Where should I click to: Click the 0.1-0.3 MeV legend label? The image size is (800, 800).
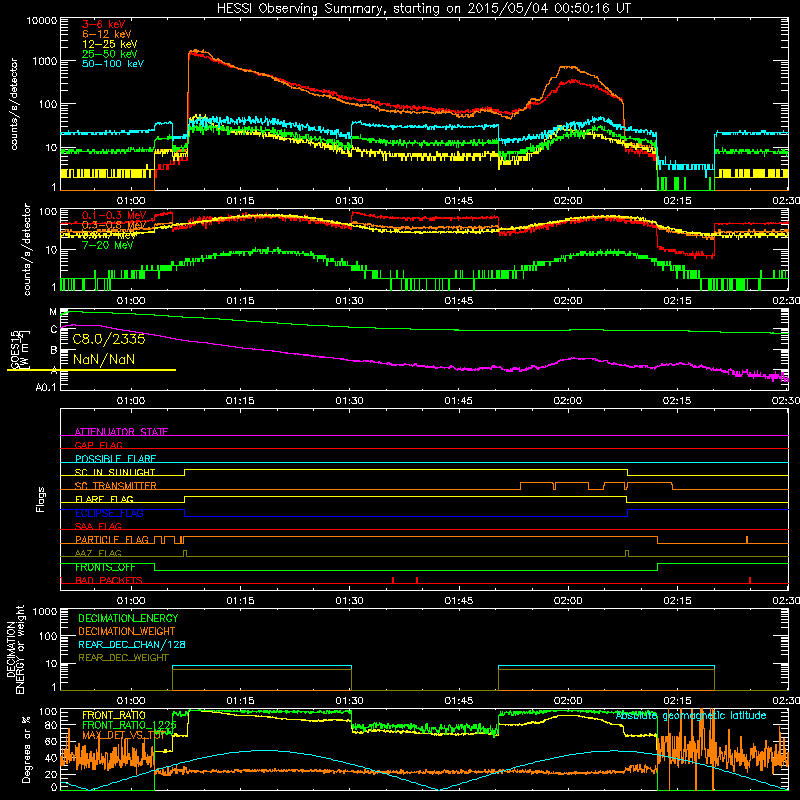point(114,215)
